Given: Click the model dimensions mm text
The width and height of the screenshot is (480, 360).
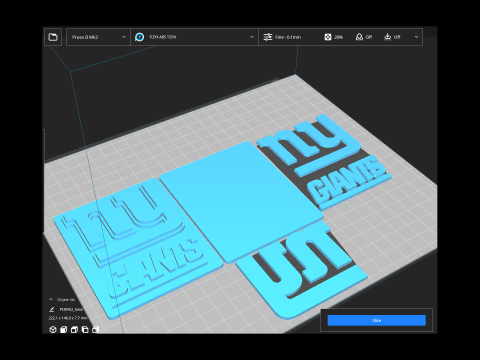Looking at the screenshot, I should (x=68, y=318).
